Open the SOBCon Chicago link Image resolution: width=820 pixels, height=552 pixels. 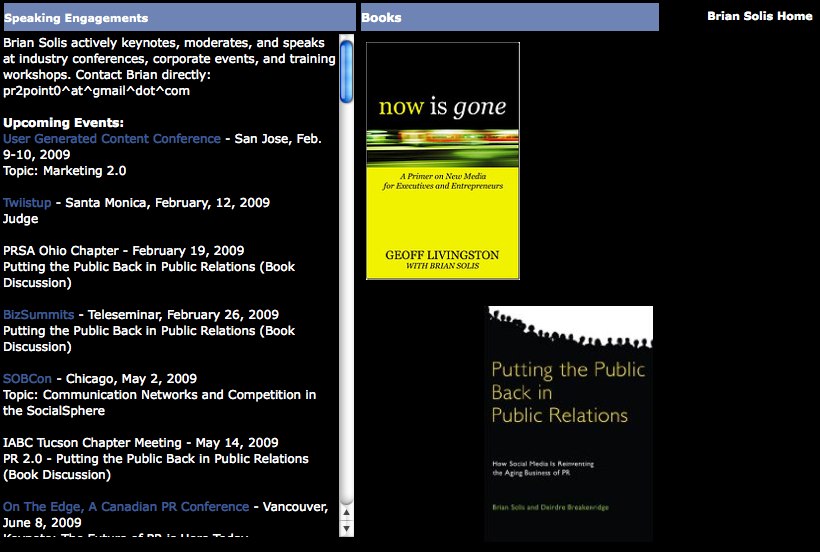tap(27, 378)
